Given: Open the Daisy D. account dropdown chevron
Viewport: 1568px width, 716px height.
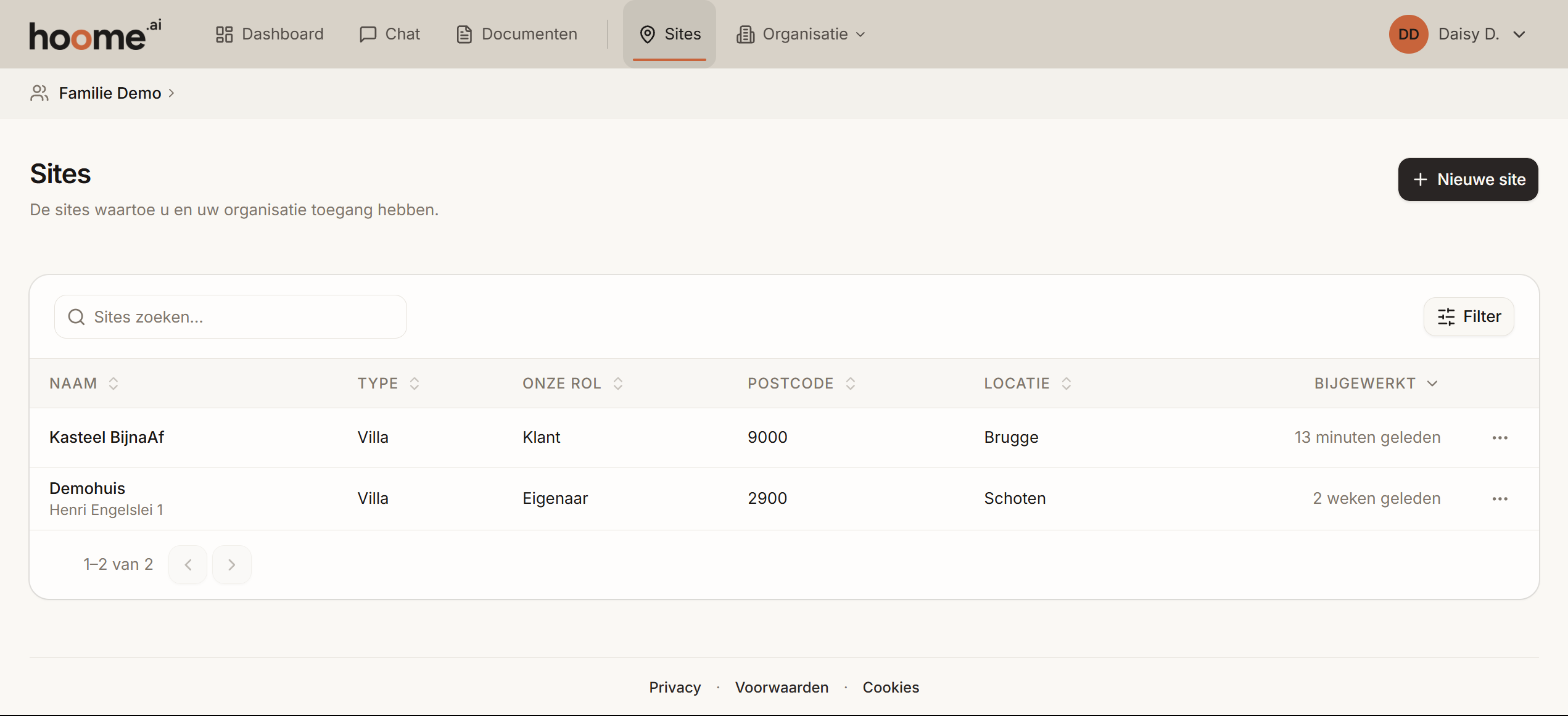Looking at the screenshot, I should 1519,34.
